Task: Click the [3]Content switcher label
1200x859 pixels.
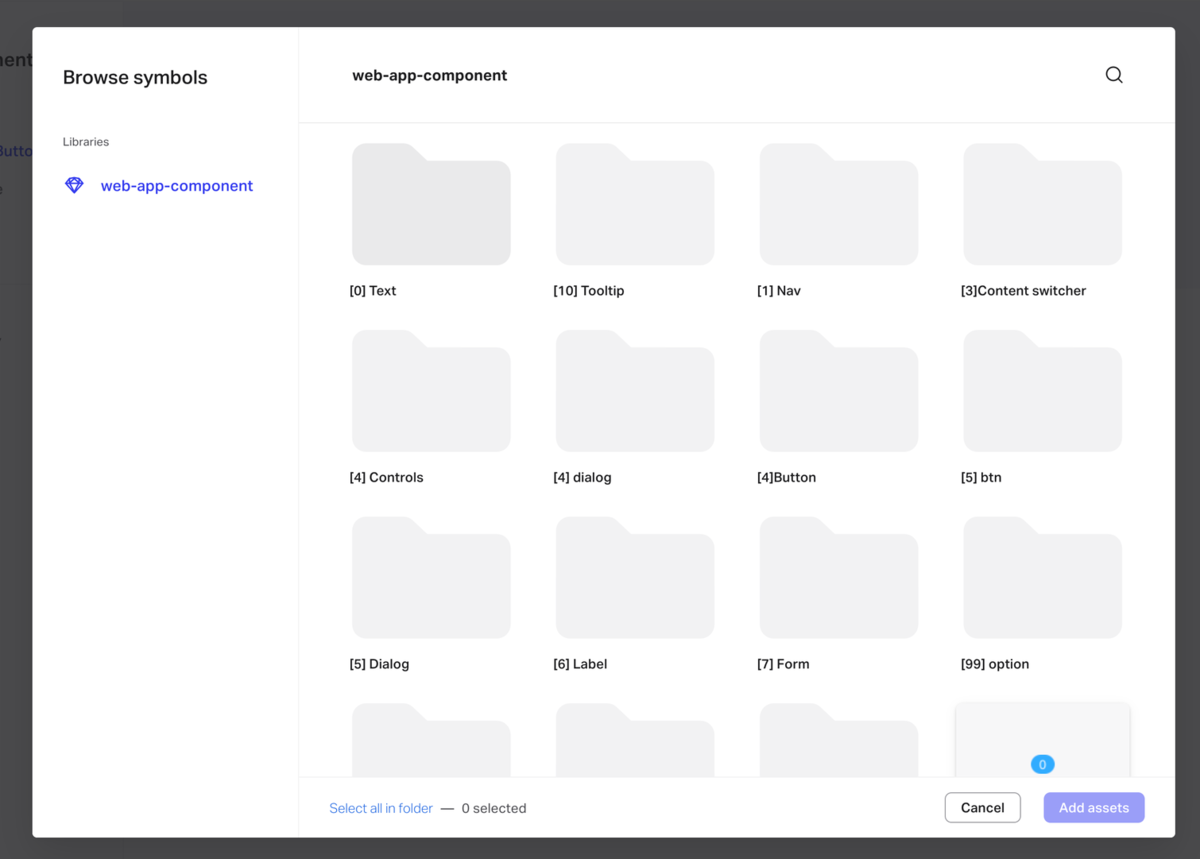Action: pyautogui.click(x=1023, y=291)
